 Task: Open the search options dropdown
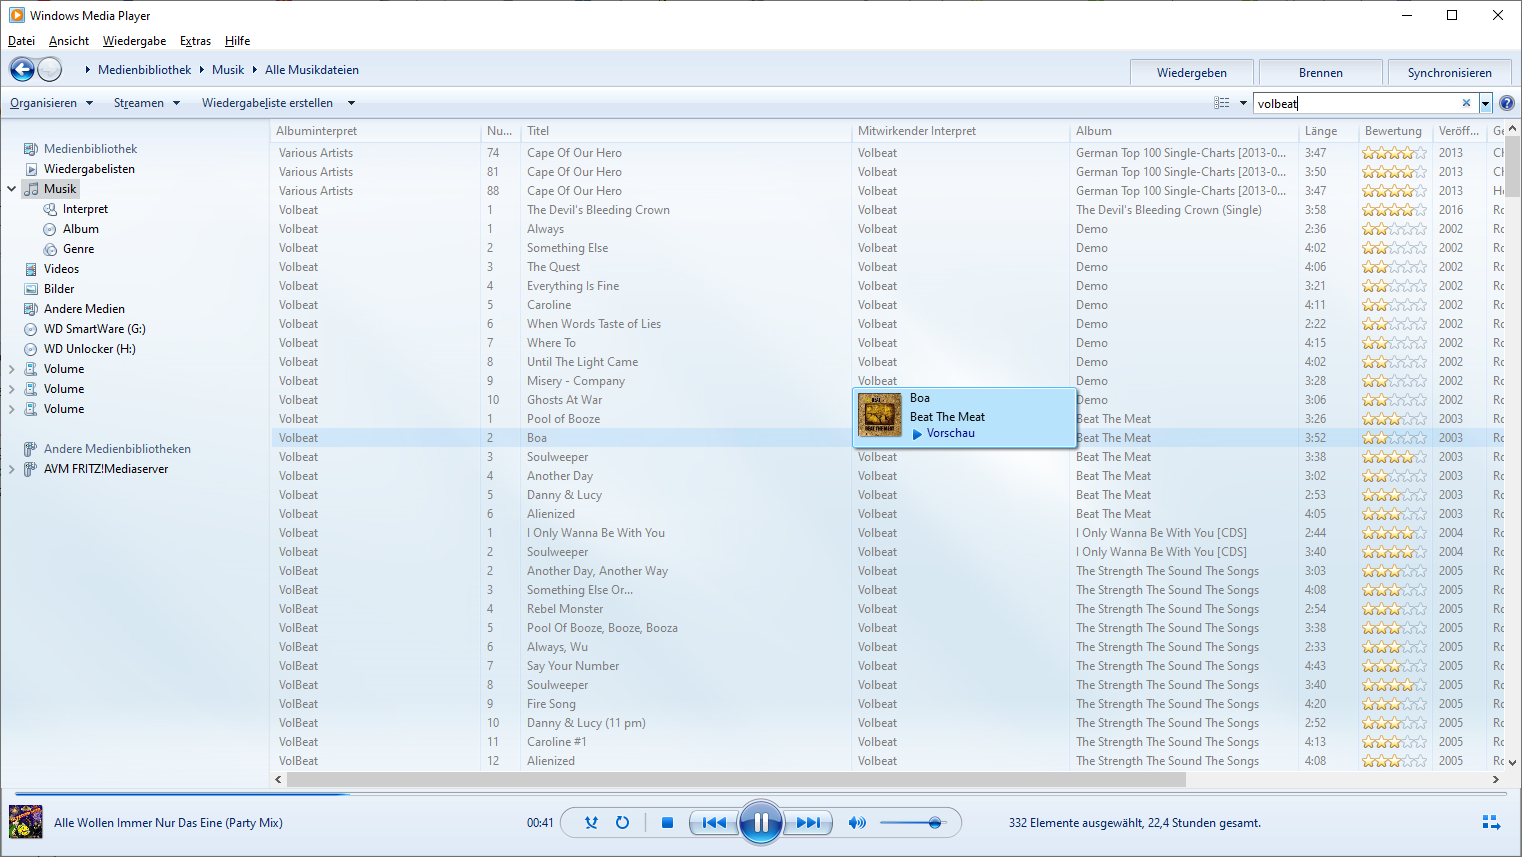click(1486, 103)
